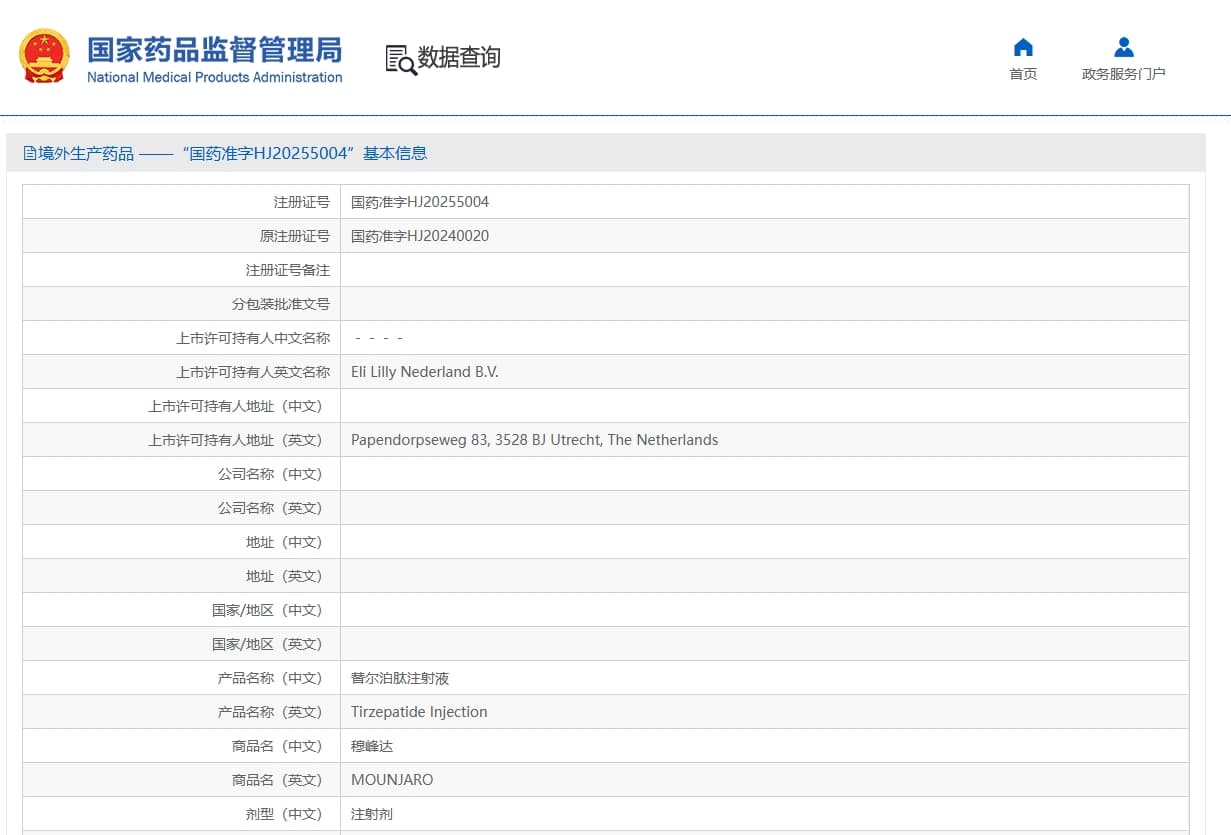Click the 上市许可持有人地址（中文） label

[235, 406]
